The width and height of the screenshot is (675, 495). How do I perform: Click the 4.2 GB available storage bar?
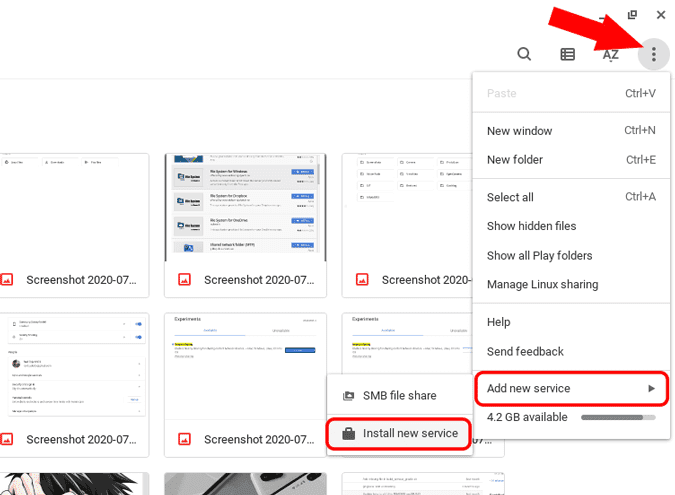618,417
